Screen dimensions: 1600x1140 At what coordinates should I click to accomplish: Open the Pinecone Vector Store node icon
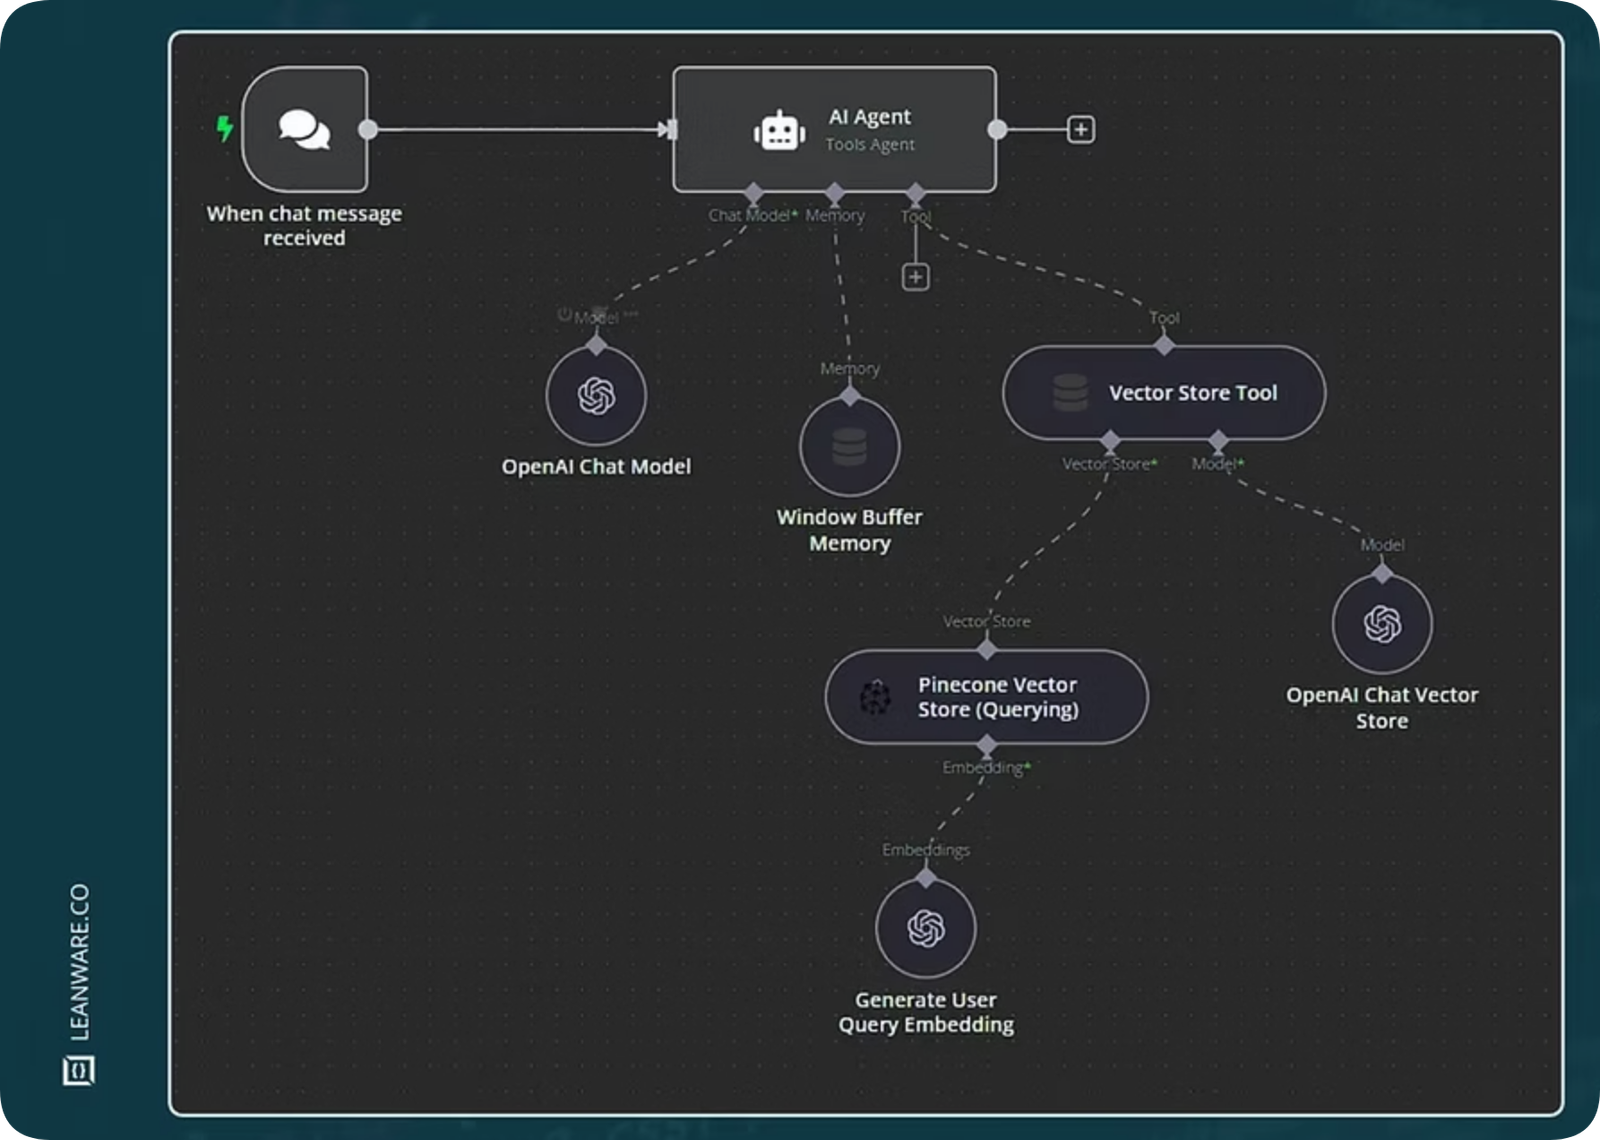875,697
